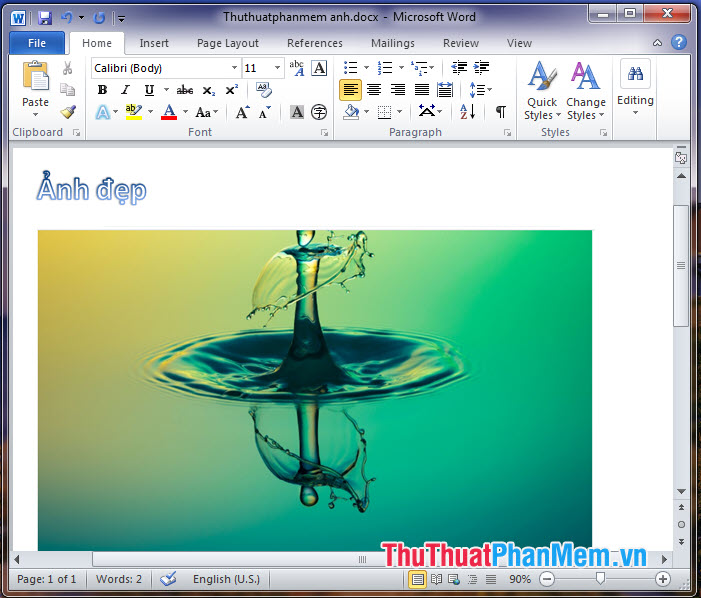The image size is (701, 598).
Task: Apply Character Shading
Action: click(x=297, y=112)
